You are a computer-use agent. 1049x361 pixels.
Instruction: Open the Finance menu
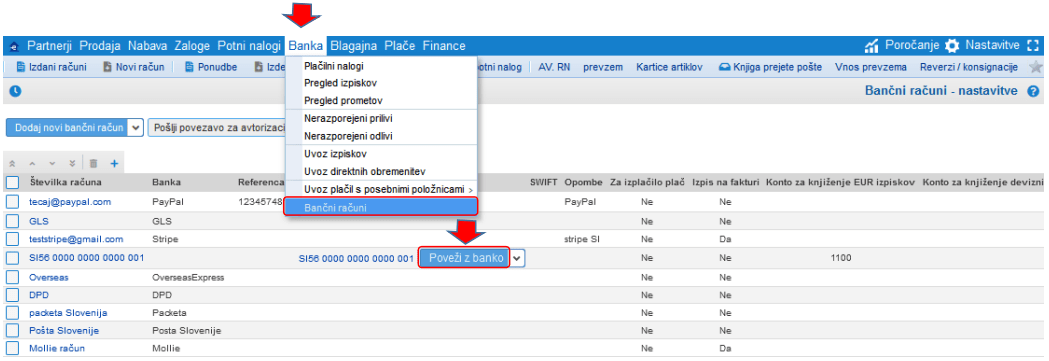tap(444, 46)
